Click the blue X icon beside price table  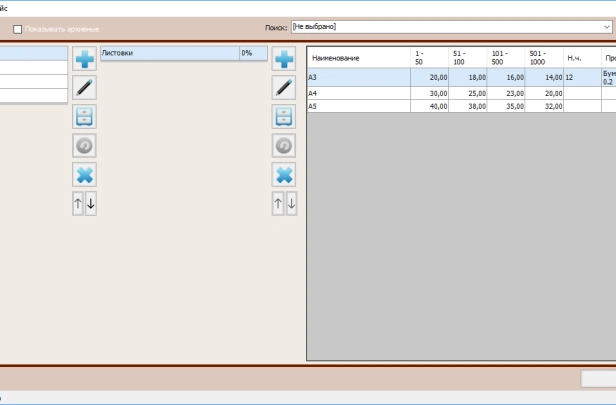[x=285, y=175]
